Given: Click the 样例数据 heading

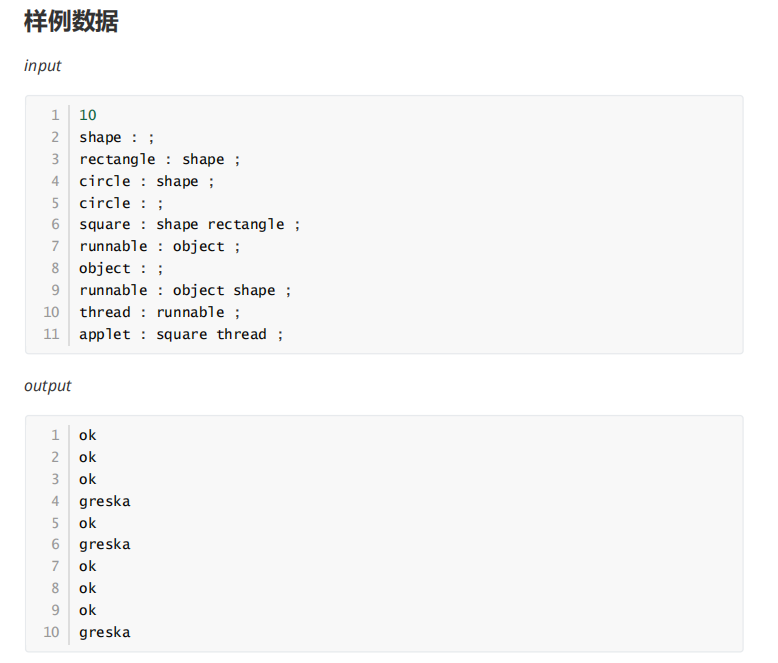Looking at the screenshot, I should [x=71, y=22].
